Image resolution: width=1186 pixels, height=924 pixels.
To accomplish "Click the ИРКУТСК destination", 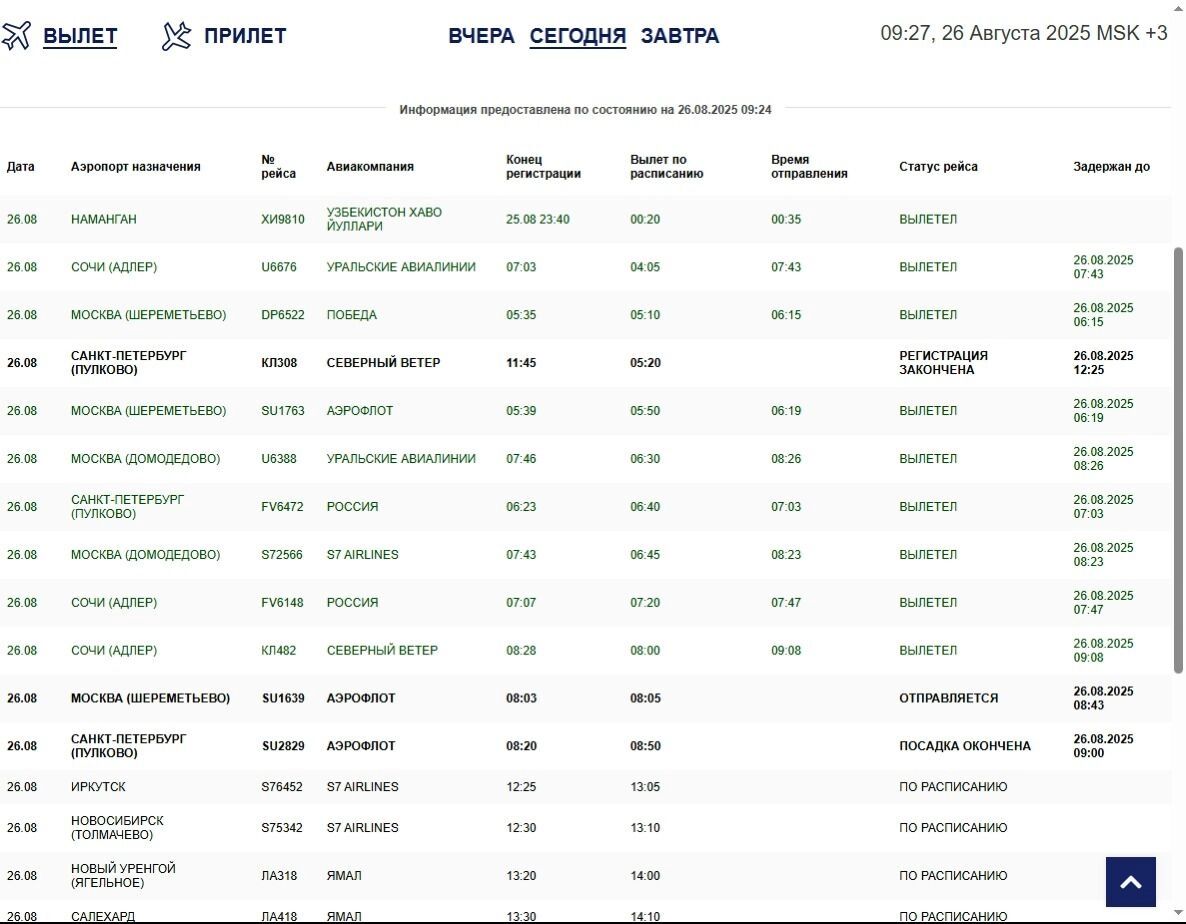I will (98, 787).
